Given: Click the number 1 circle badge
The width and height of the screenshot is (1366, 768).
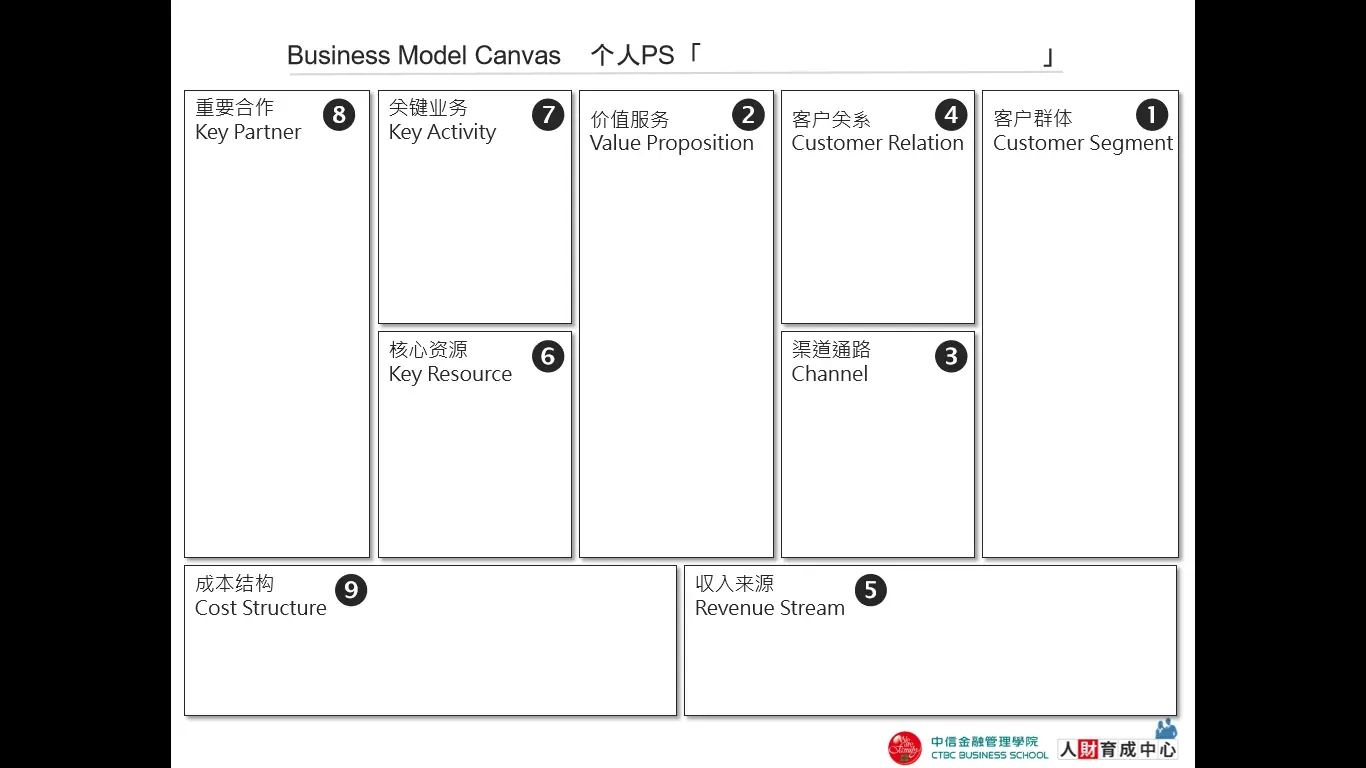Looking at the screenshot, I should (x=1151, y=115).
